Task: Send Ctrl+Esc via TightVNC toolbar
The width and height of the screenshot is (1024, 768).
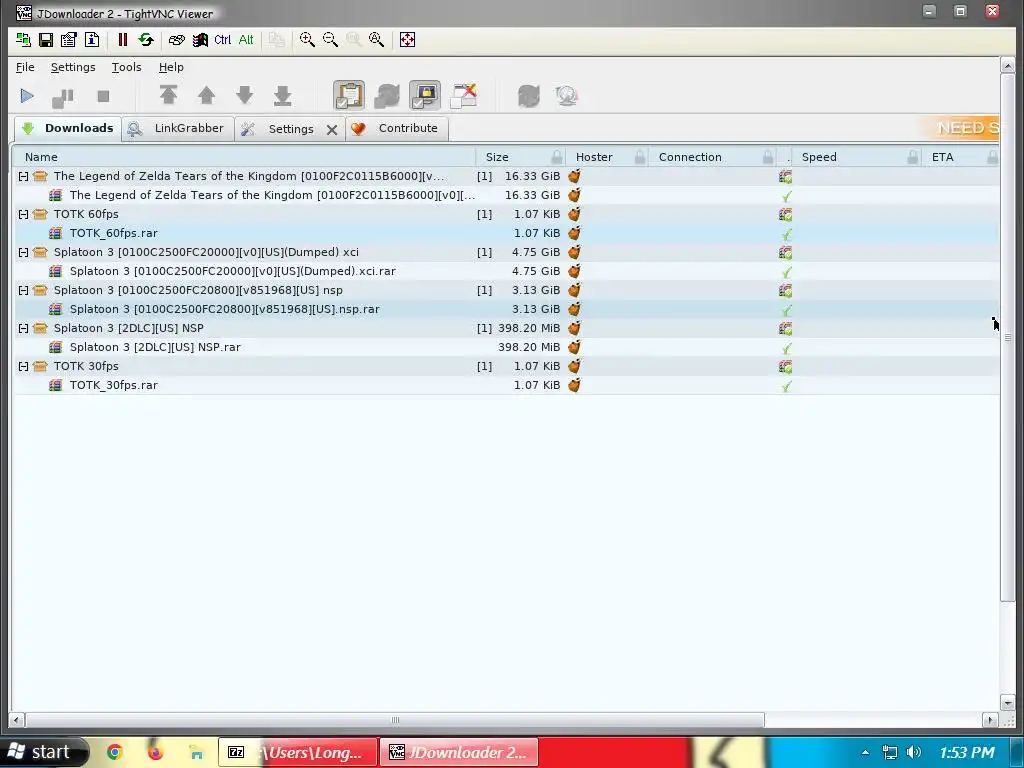Action: click(x=200, y=40)
